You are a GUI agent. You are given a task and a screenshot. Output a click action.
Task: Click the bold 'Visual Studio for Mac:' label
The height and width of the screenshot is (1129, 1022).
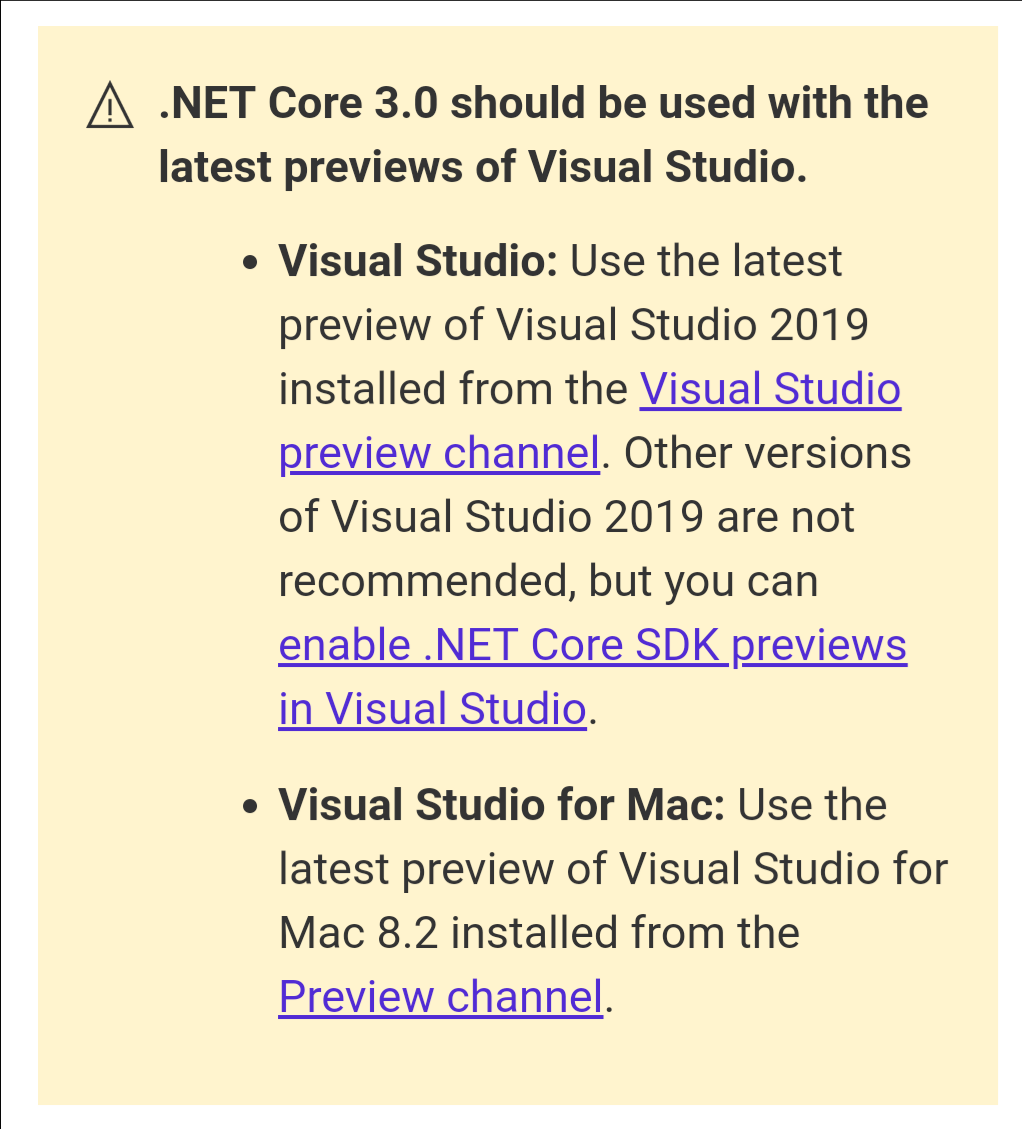click(x=501, y=804)
